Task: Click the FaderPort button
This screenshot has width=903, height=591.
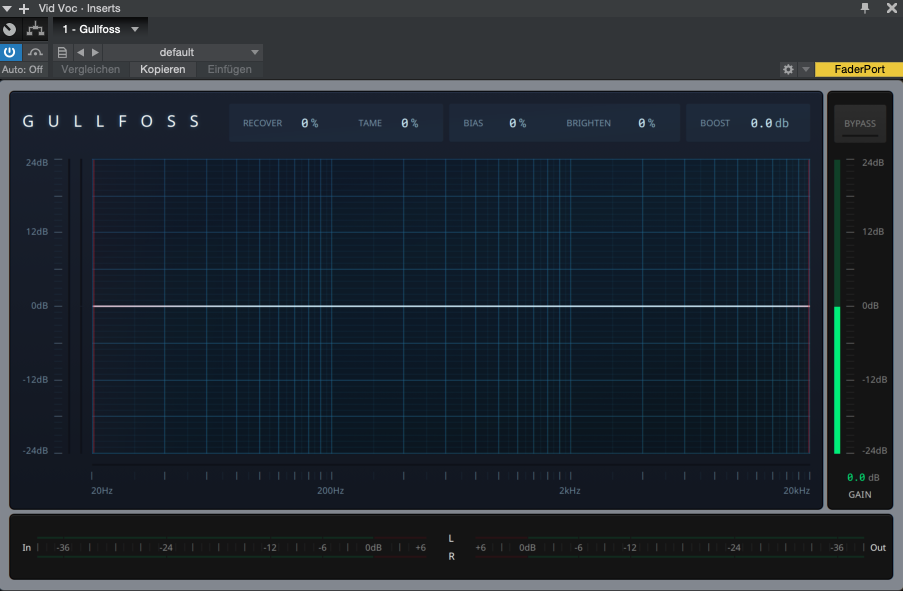Action: click(x=859, y=69)
